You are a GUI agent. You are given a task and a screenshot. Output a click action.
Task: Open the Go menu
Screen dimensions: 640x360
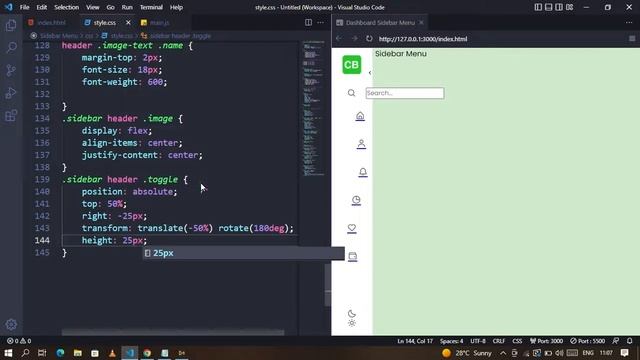pos(110,7)
